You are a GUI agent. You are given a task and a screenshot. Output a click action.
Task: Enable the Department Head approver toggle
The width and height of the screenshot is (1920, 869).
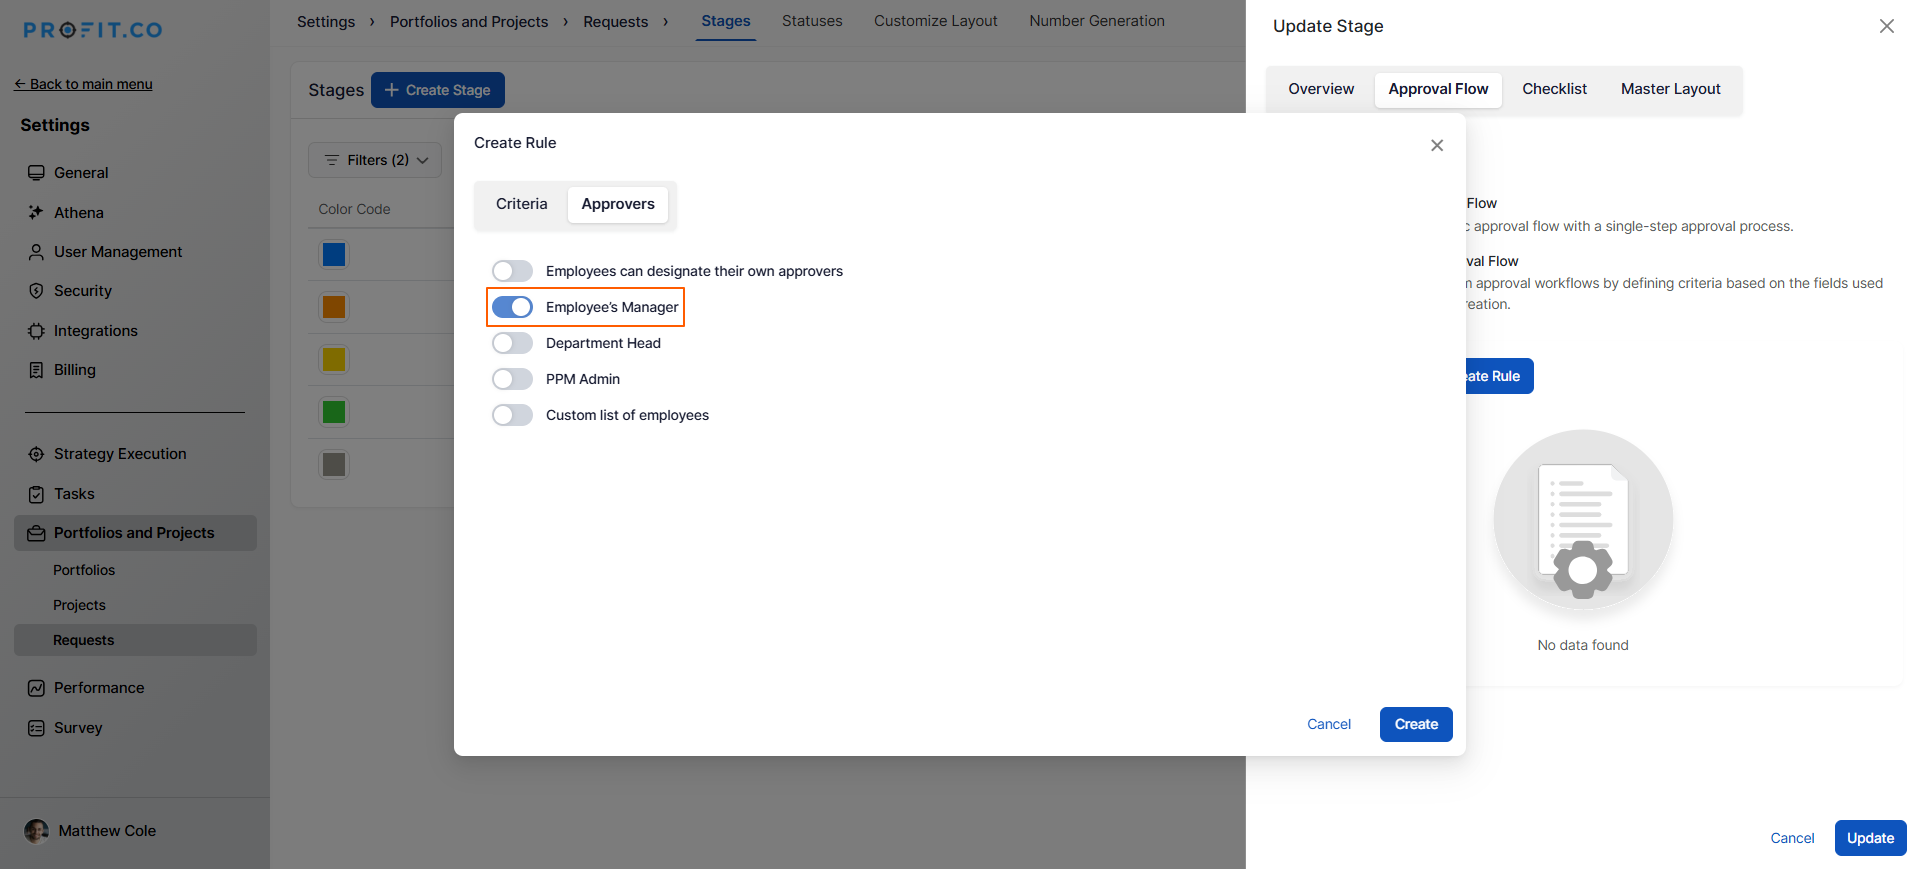pyautogui.click(x=512, y=343)
